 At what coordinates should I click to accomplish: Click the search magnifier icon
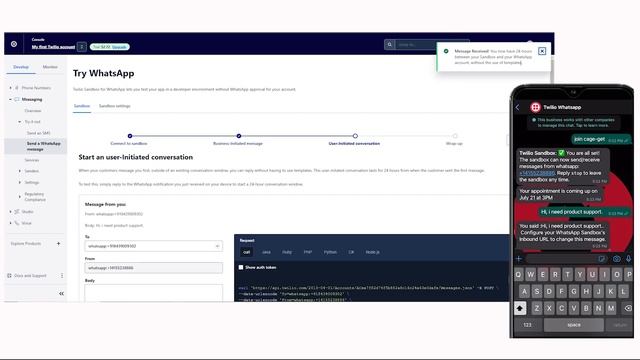tap(389, 44)
